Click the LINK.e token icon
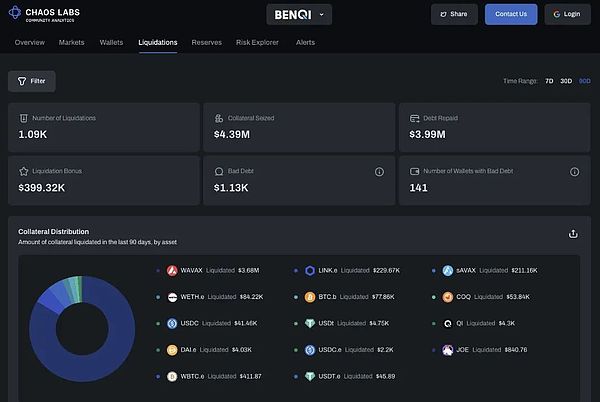Screen dimensions: 600x402 coord(310,270)
